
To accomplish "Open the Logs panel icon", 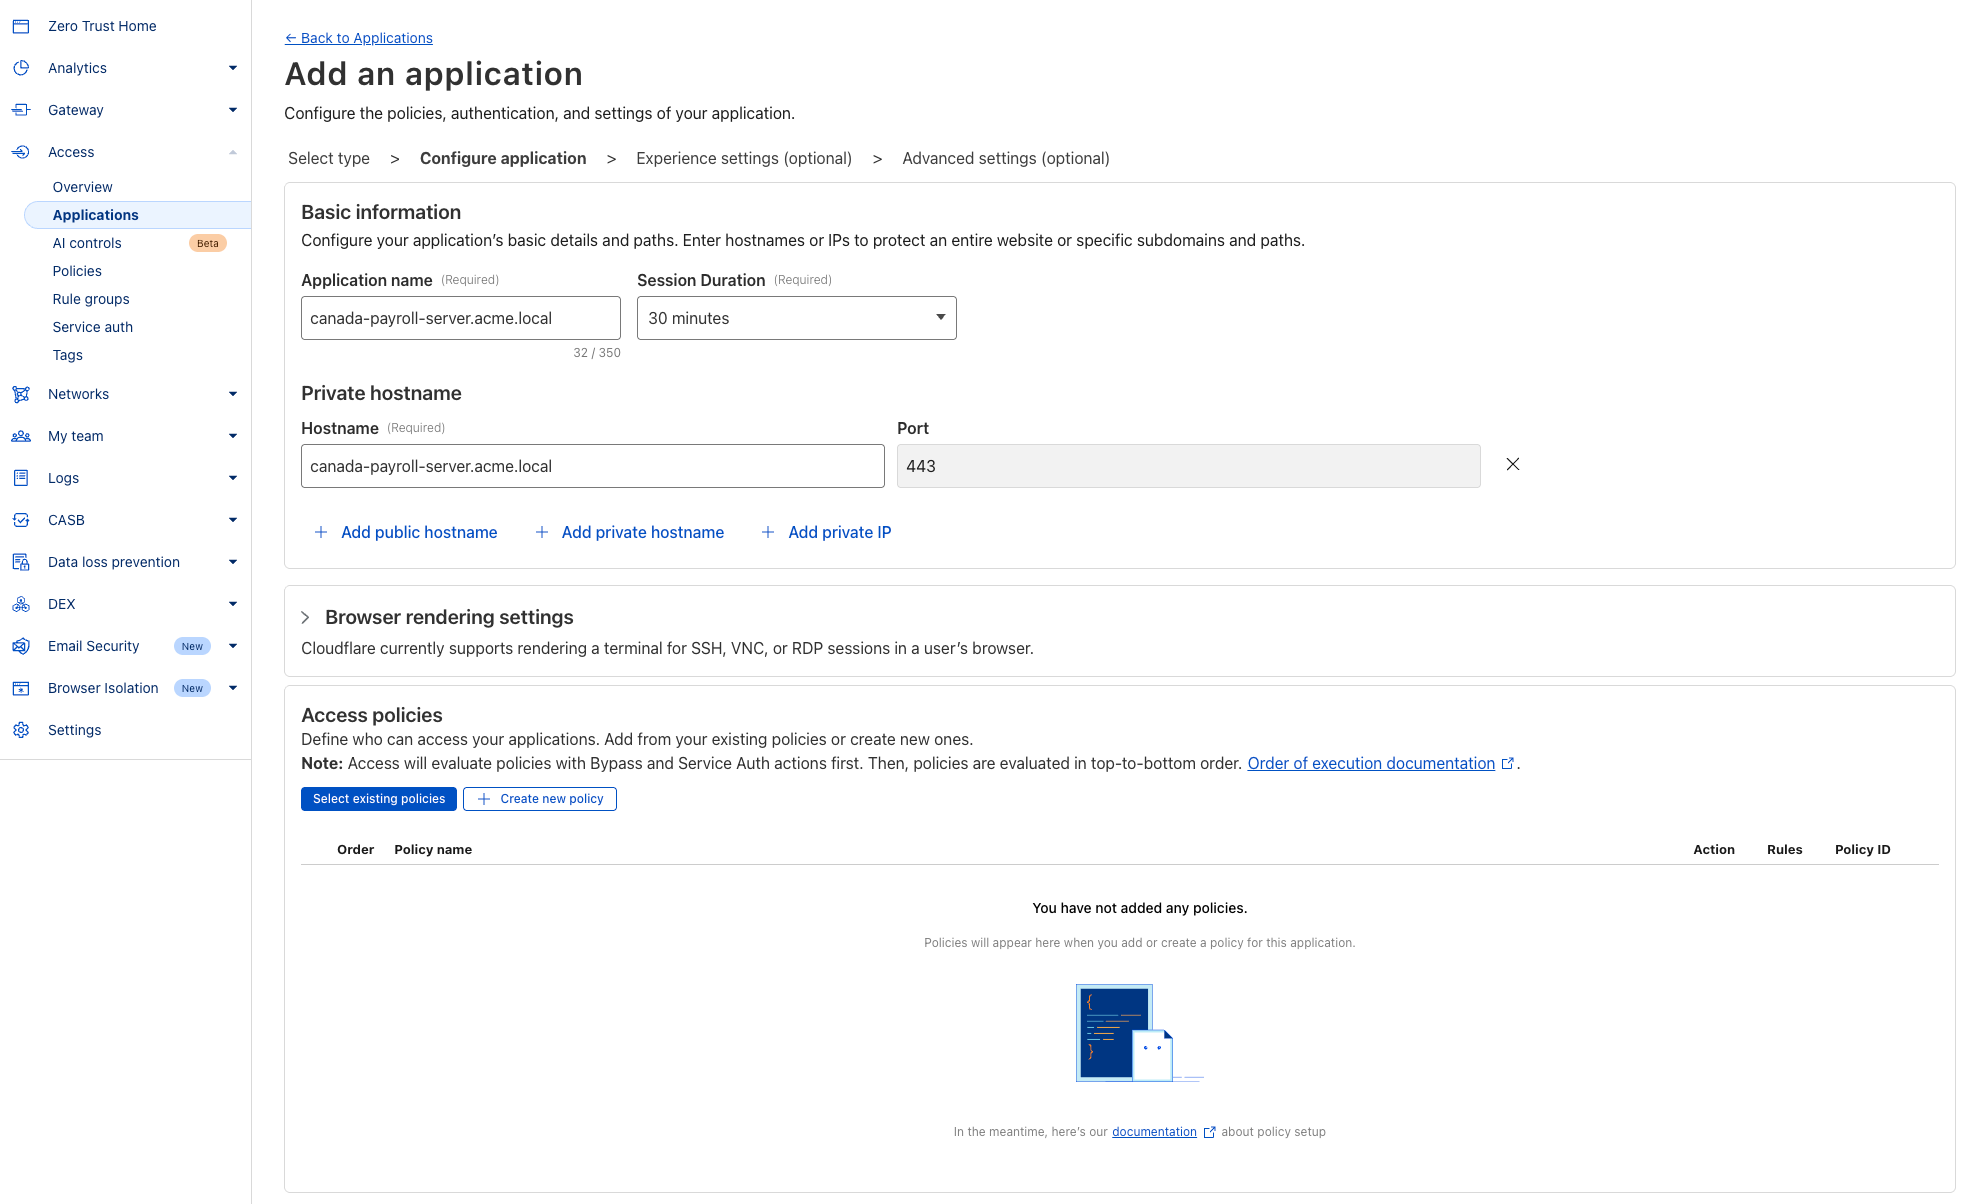I will pos(21,477).
